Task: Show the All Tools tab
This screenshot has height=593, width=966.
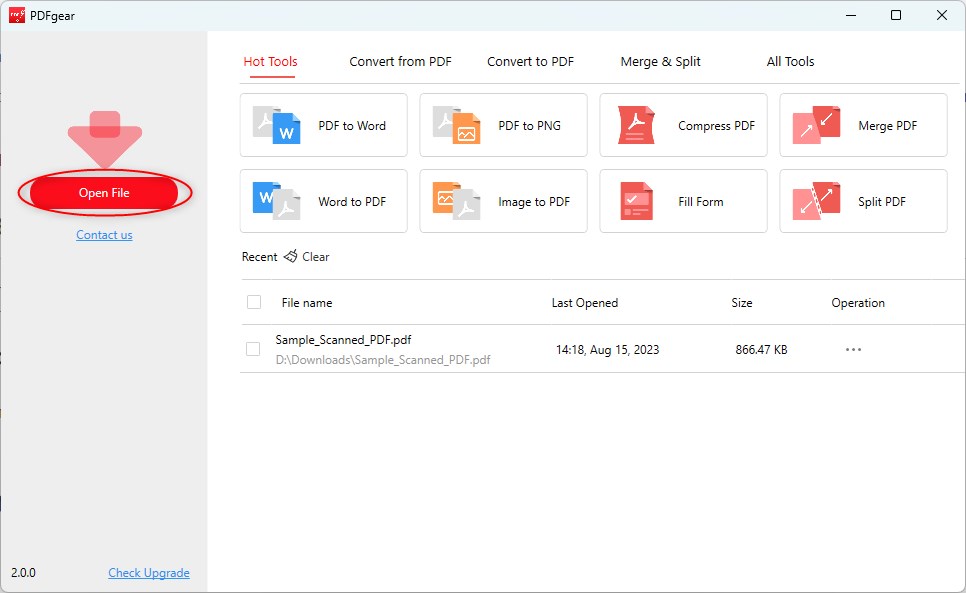Action: [x=790, y=62]
